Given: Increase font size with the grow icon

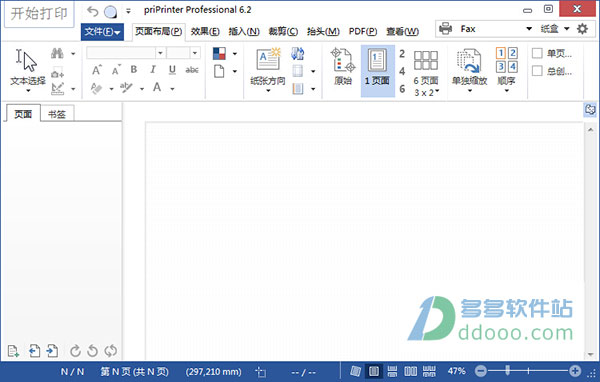Looking at the screenshot, I should click(x=97, y=70).
